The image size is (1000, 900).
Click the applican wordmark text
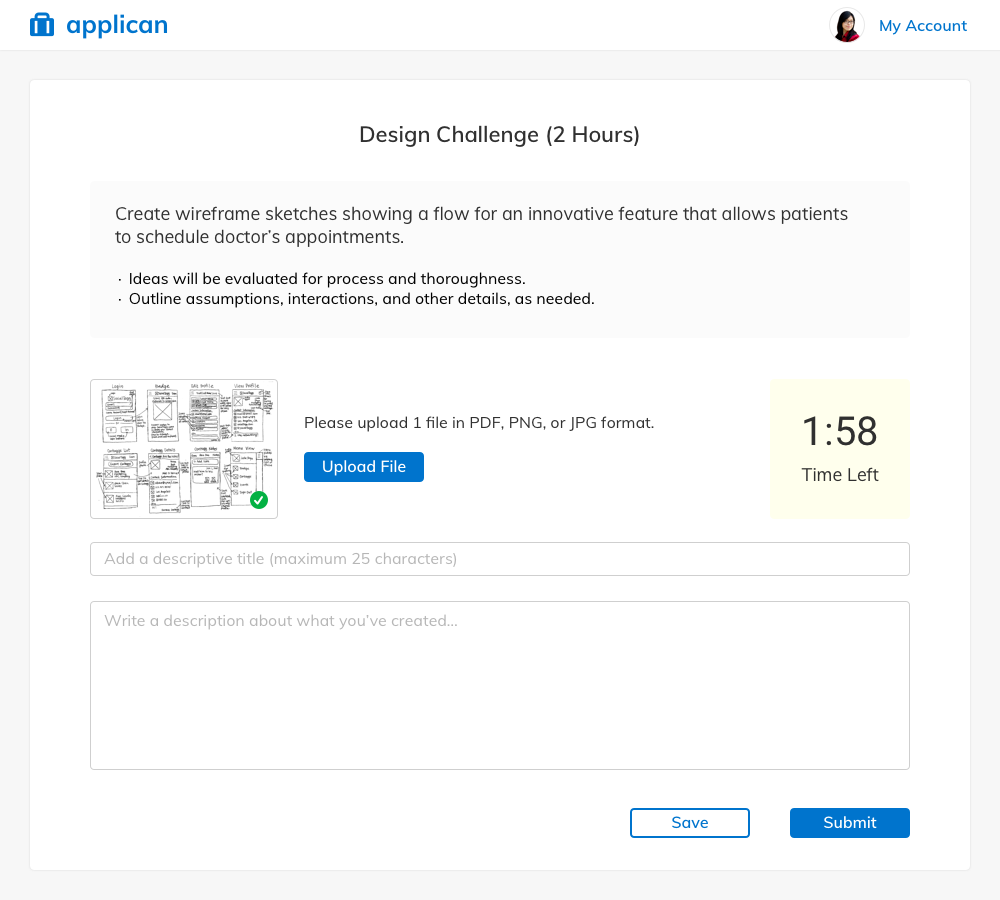click(117, 25)
